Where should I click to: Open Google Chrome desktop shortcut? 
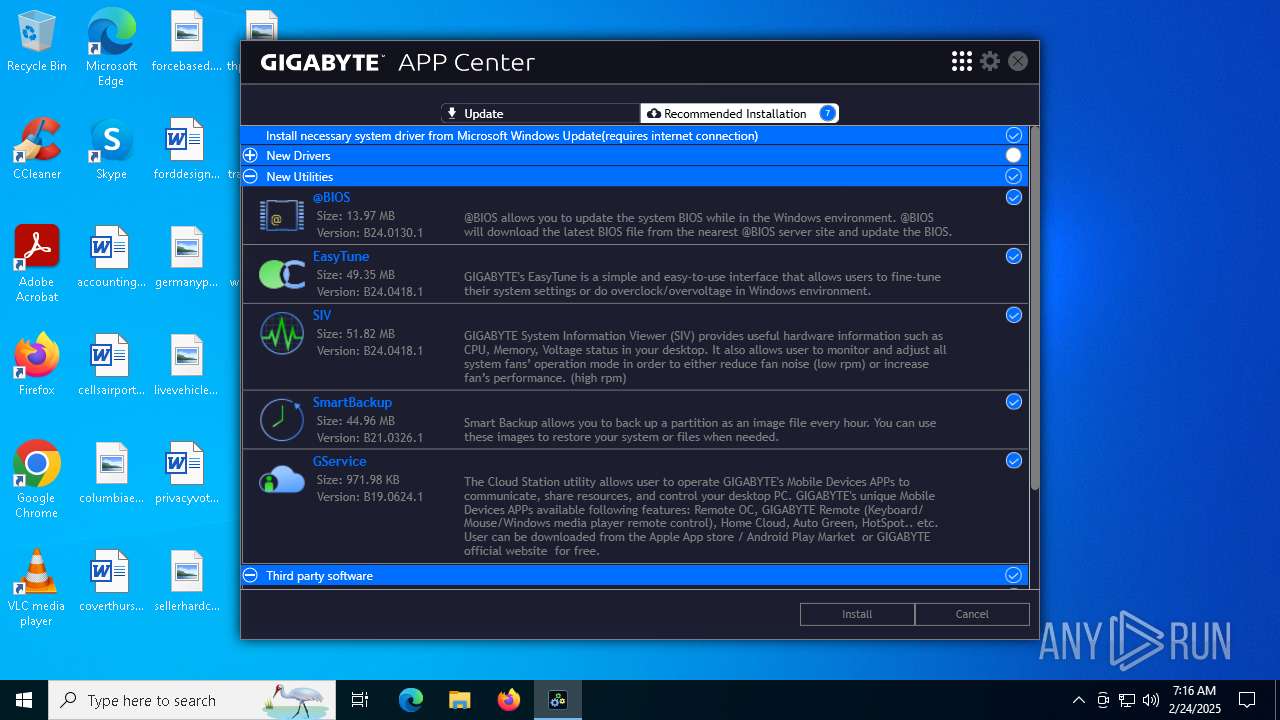point(37,480)
